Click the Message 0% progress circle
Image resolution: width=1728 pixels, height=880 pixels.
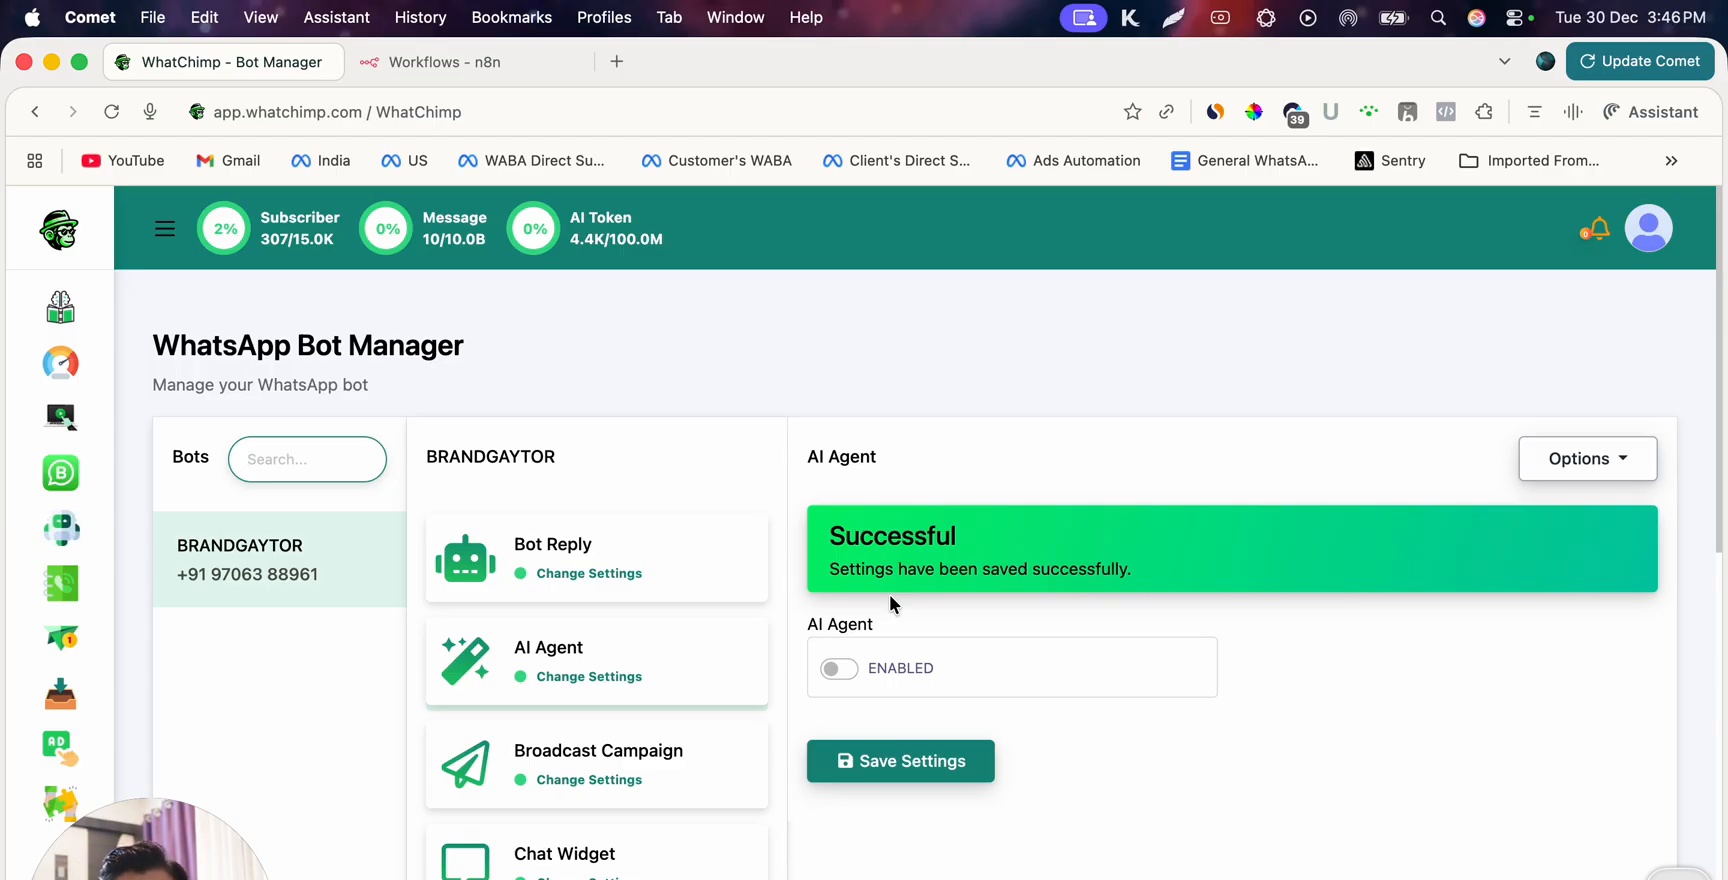(386, 228)
